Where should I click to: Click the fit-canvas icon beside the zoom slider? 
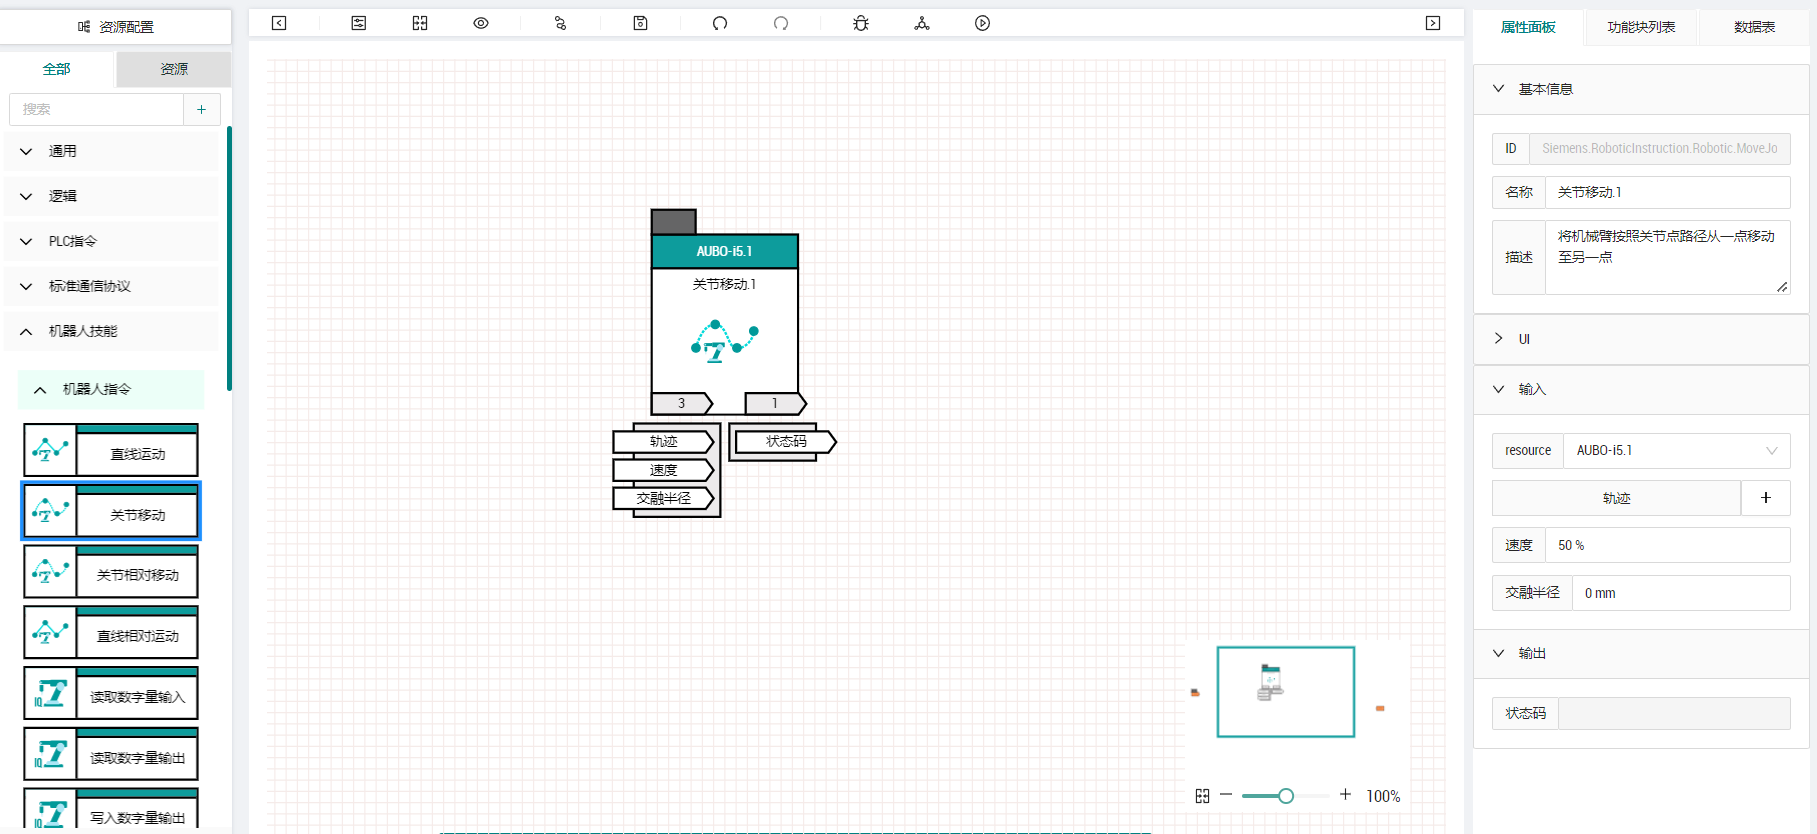1202,796
